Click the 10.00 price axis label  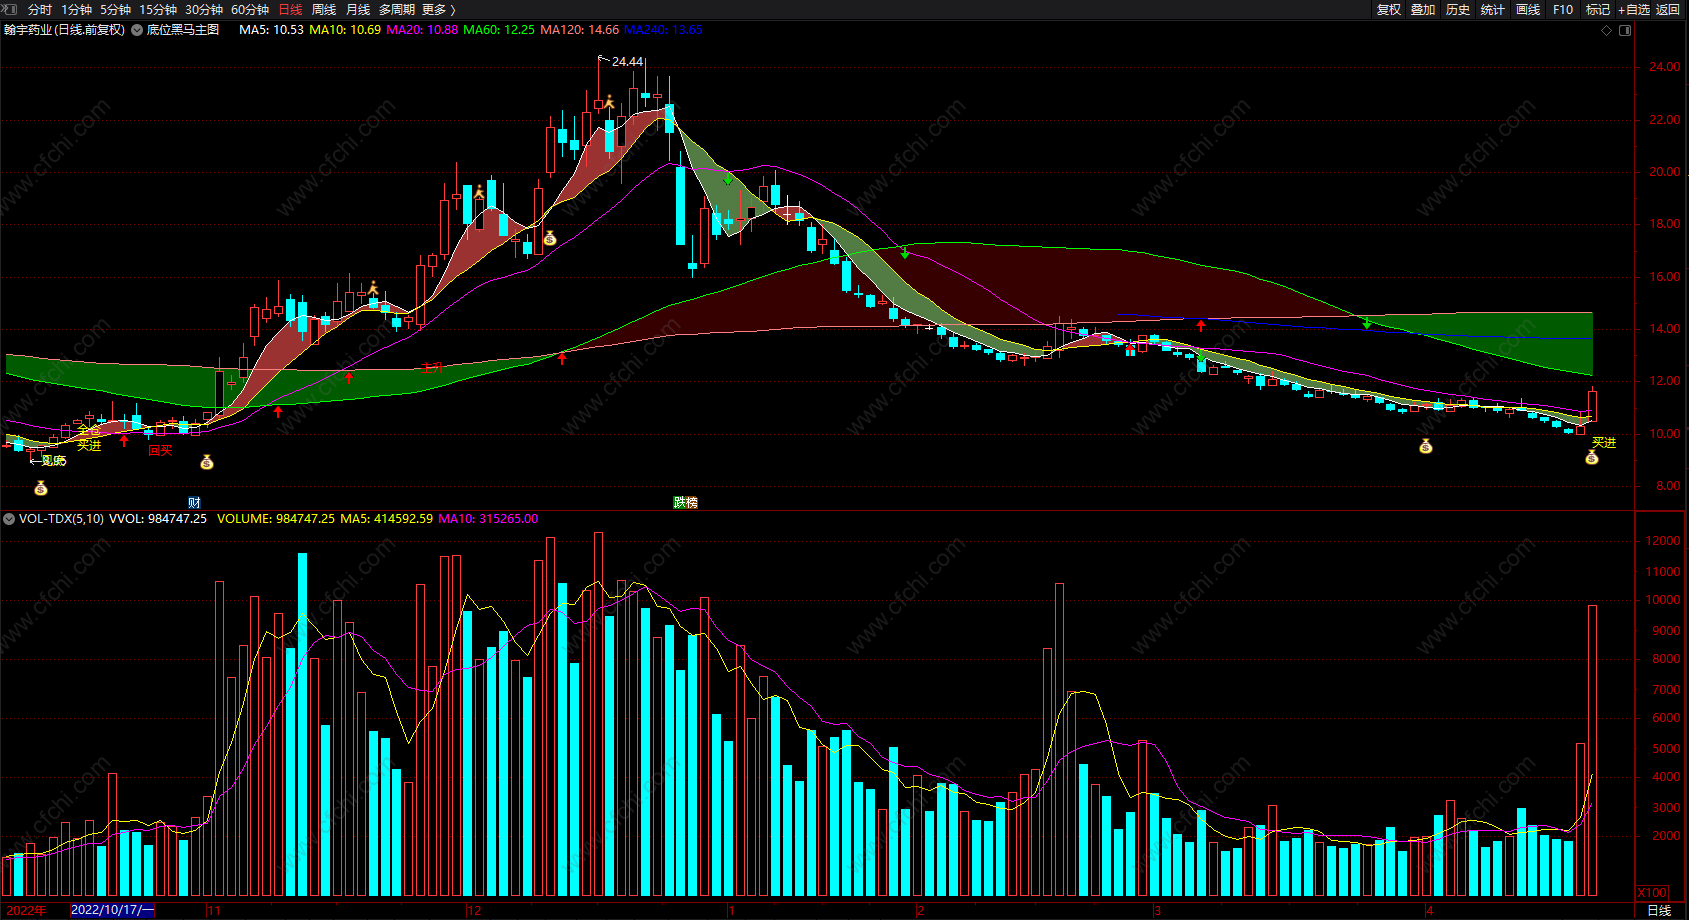pos(1665,434)
